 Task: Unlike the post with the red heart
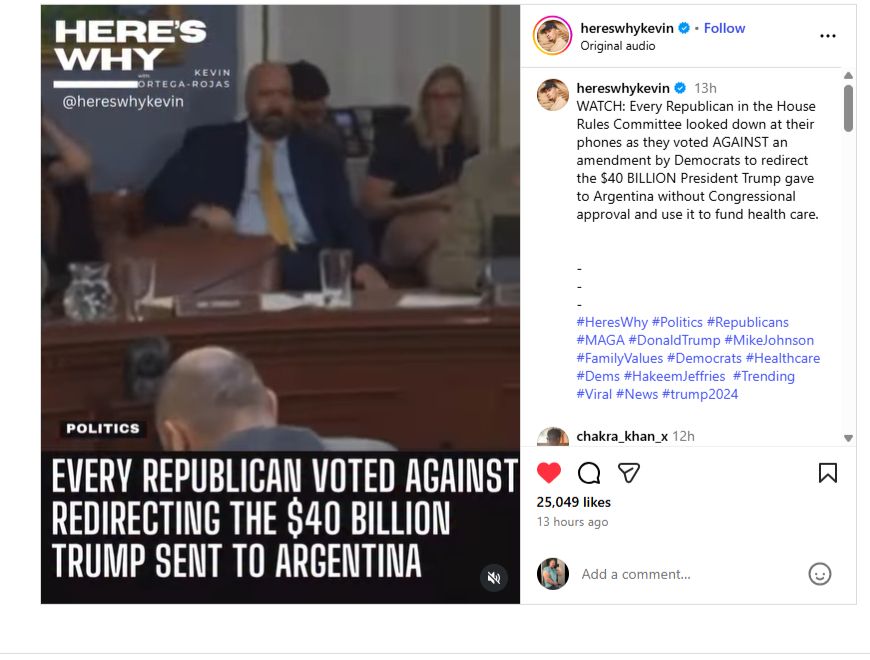[549, 473]
